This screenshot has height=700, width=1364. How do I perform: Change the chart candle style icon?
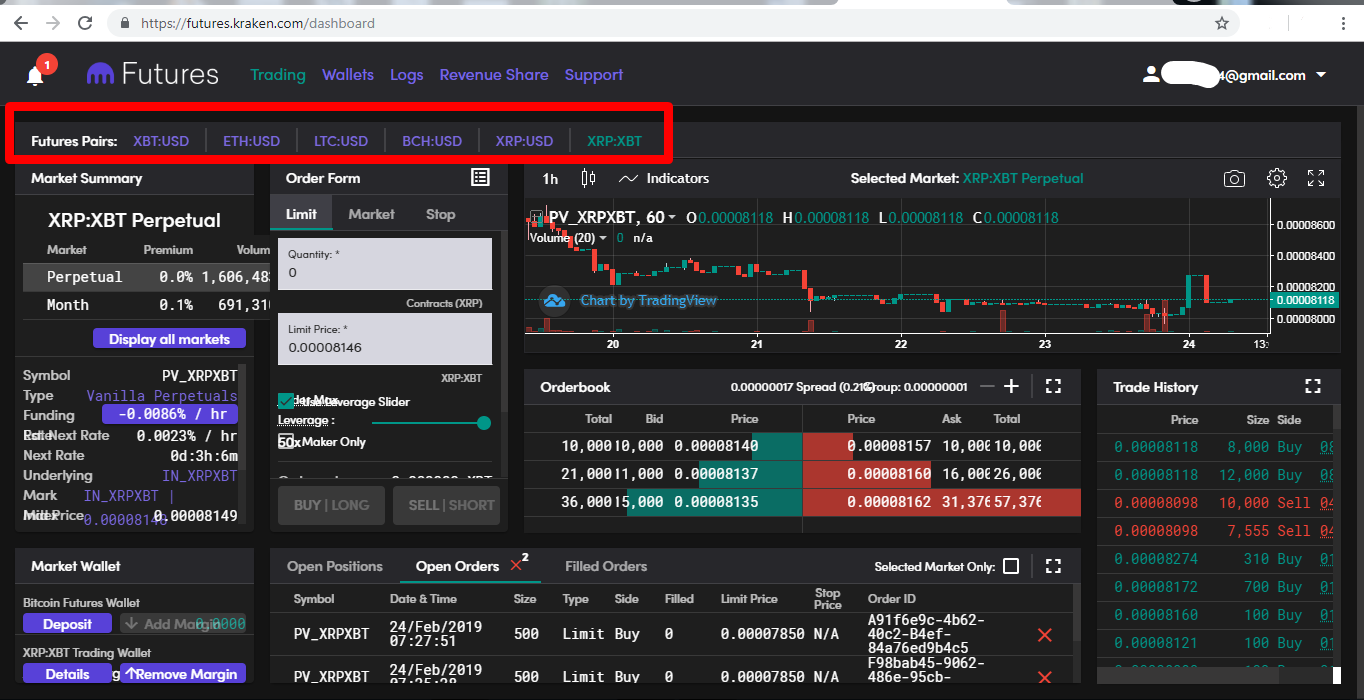588,178
